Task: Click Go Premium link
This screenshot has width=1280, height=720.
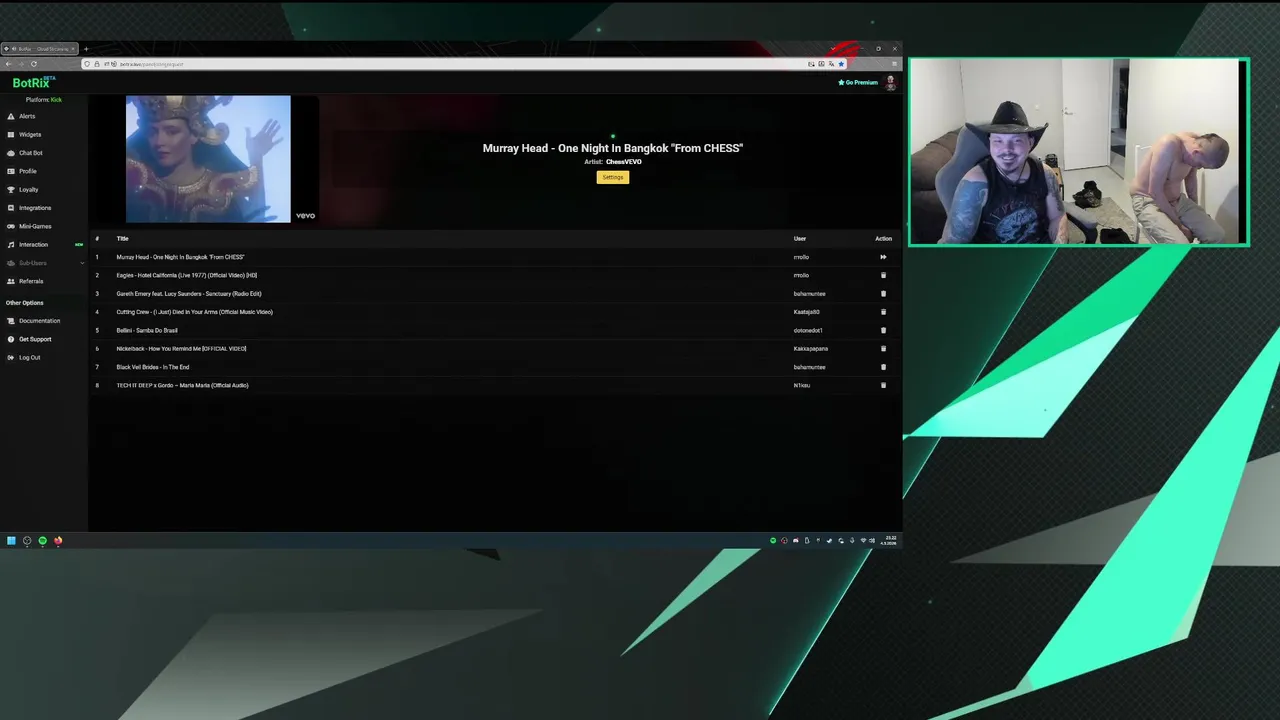Action: (x=858, y=82)
